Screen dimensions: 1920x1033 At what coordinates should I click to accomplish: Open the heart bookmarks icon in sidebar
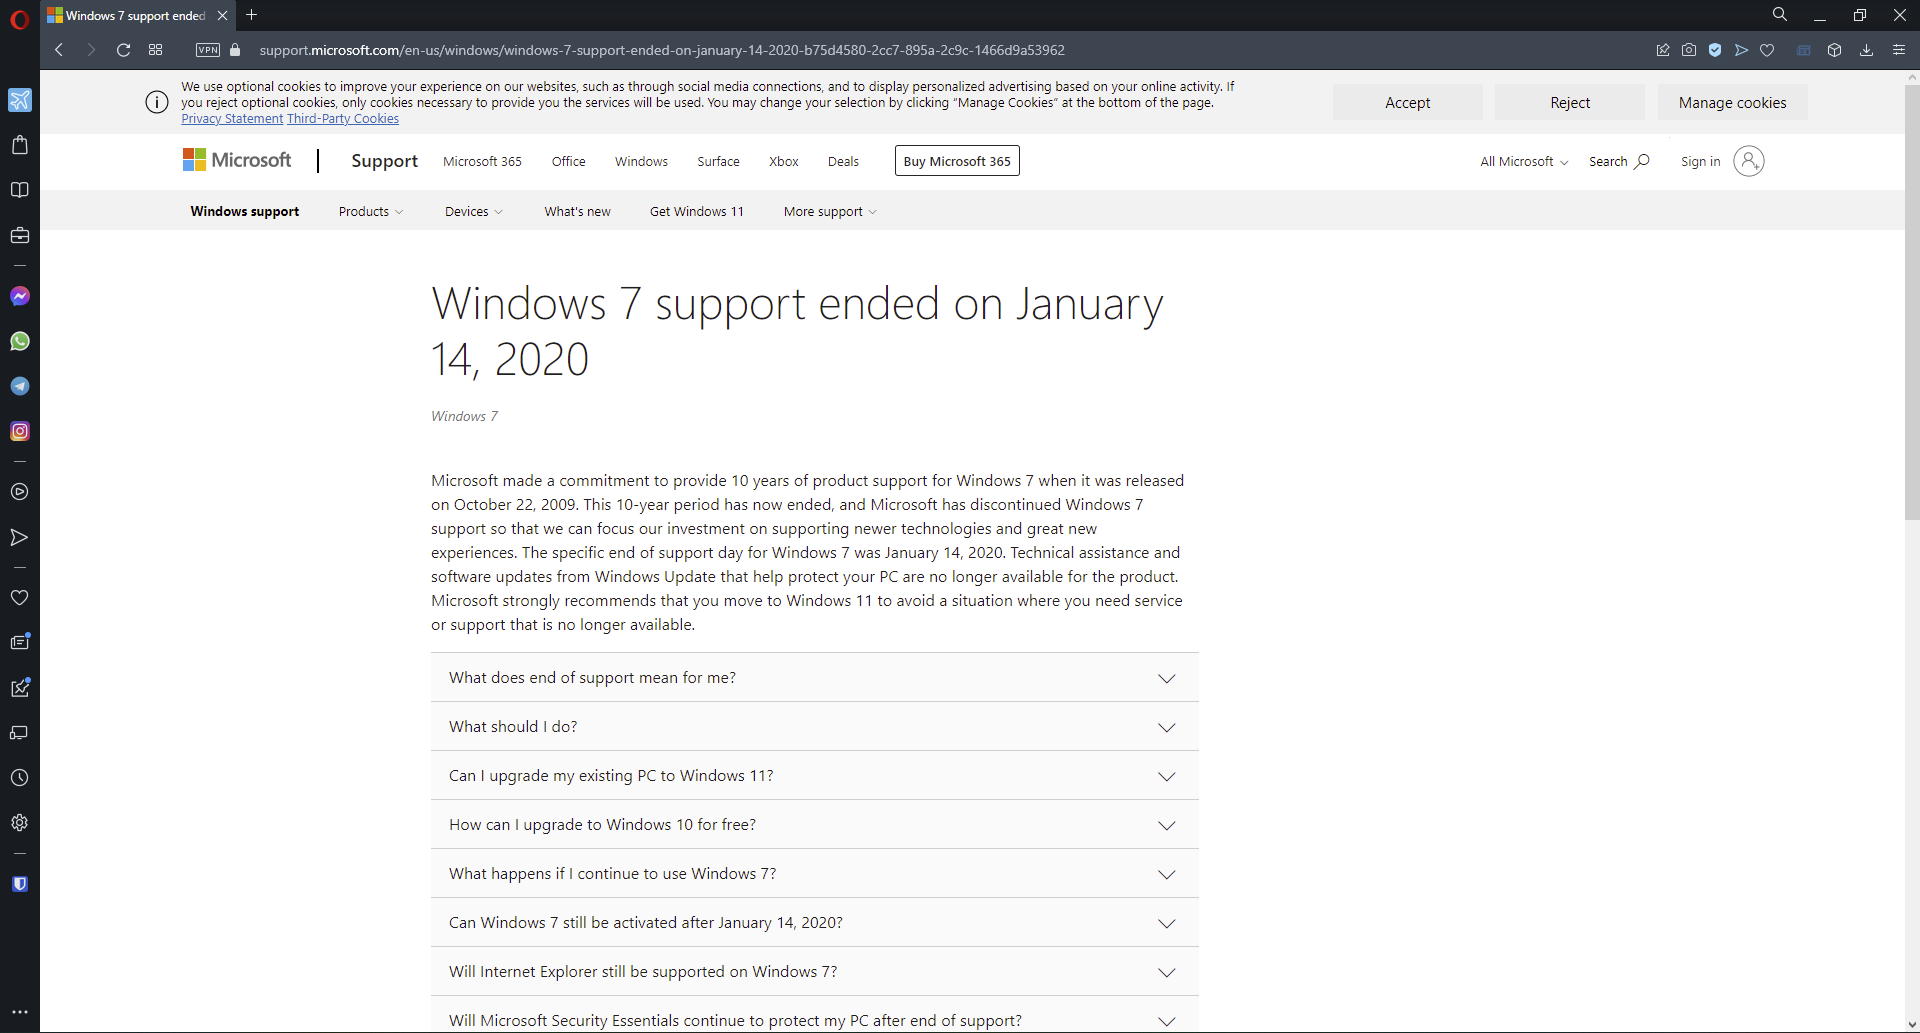(x=20, y=597)
